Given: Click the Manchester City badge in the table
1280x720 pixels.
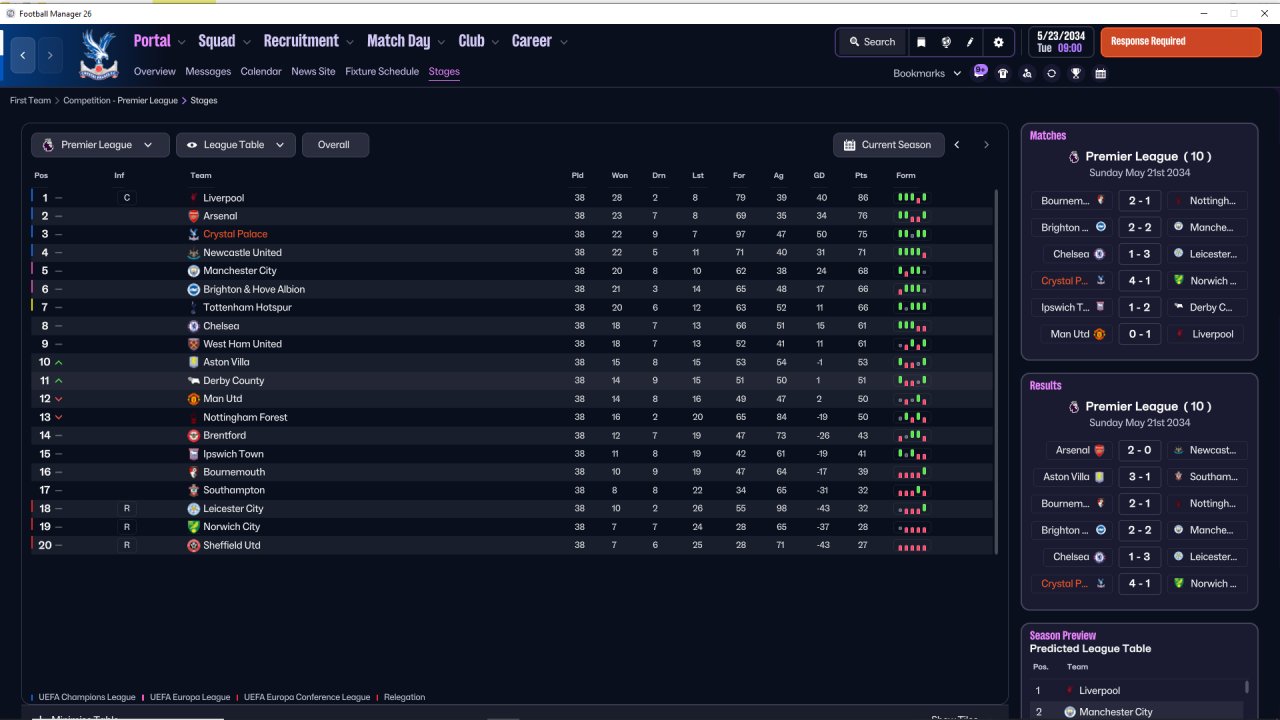Looking at the screenshot, I should click(x=194, y=271).
